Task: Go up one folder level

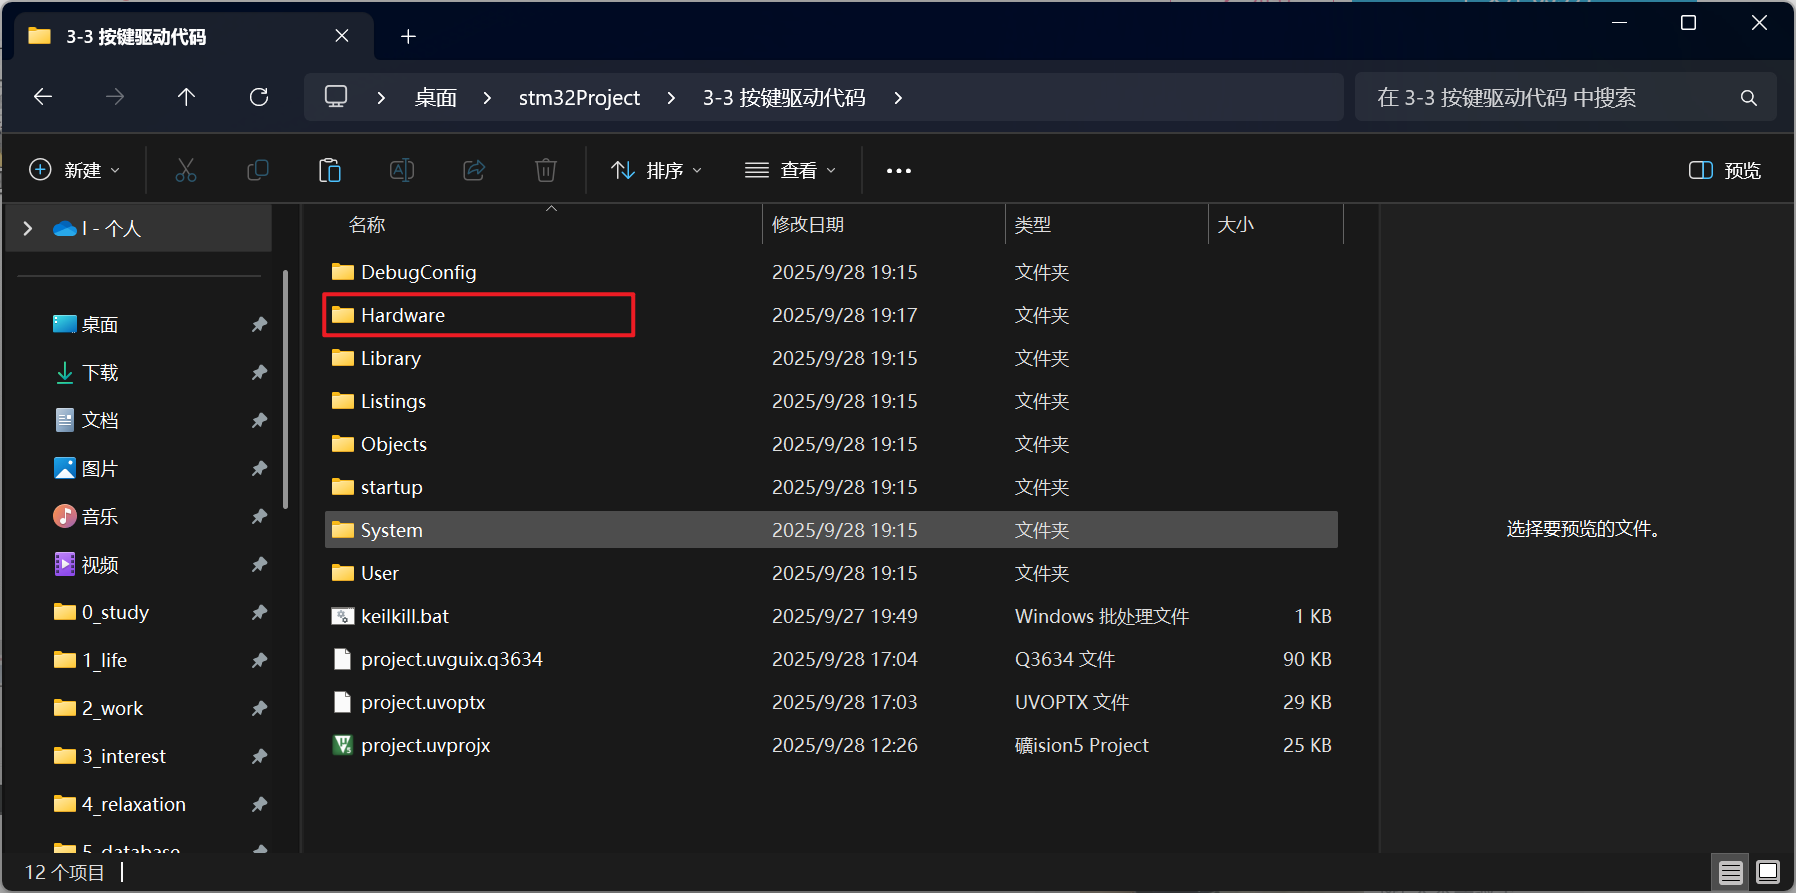Action: [x=186, y=97]
